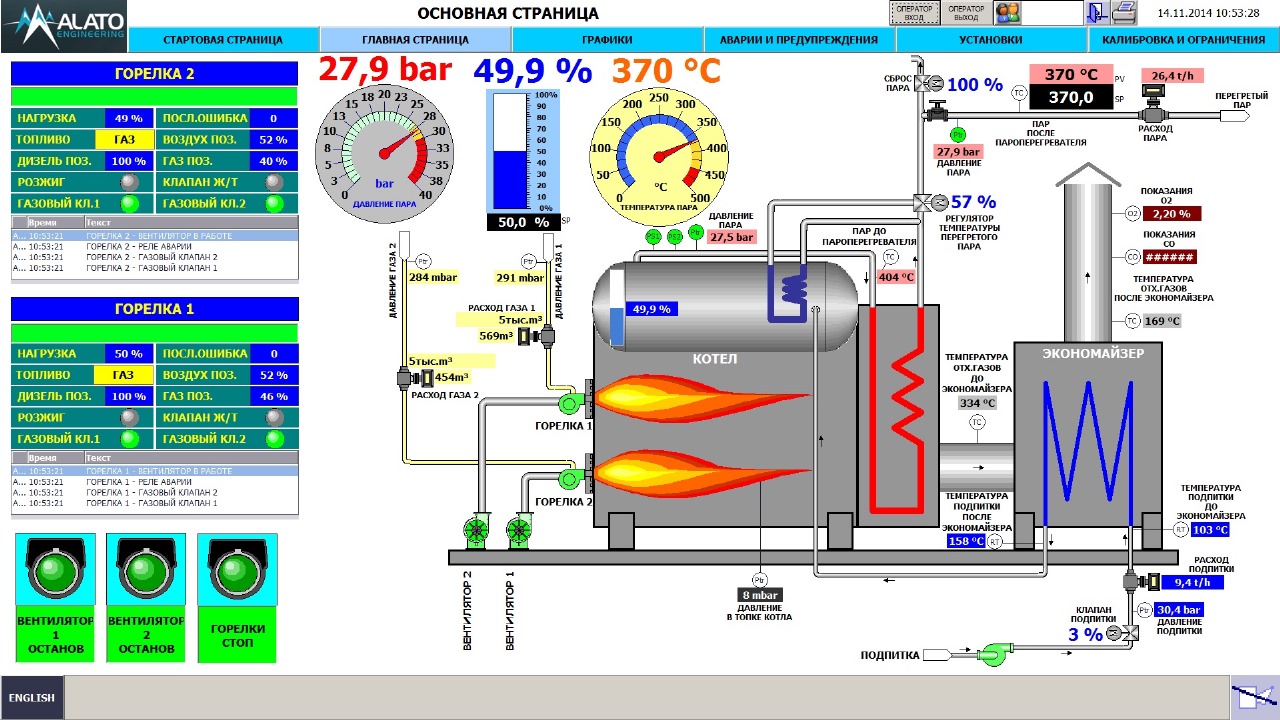
Task: Switch to АВАРИИ И ПРЕДУПРЕЖДЕНИЯ tab
Action: coord(799,40)
